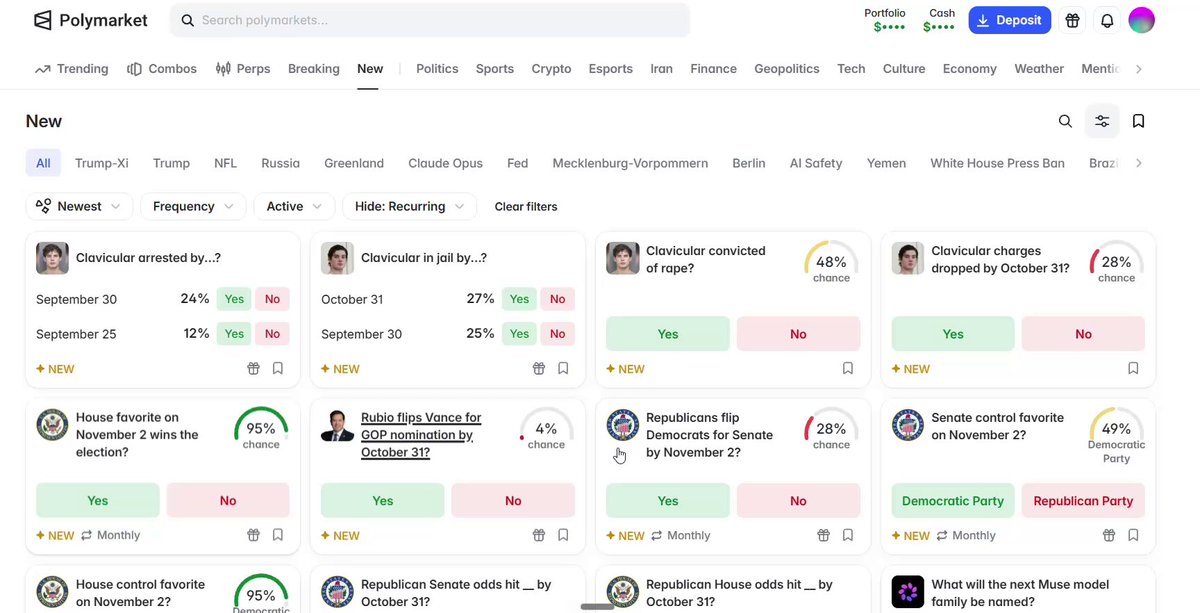
Task: Bookmark the Clavicular in jail market
Action: (563, 368)
